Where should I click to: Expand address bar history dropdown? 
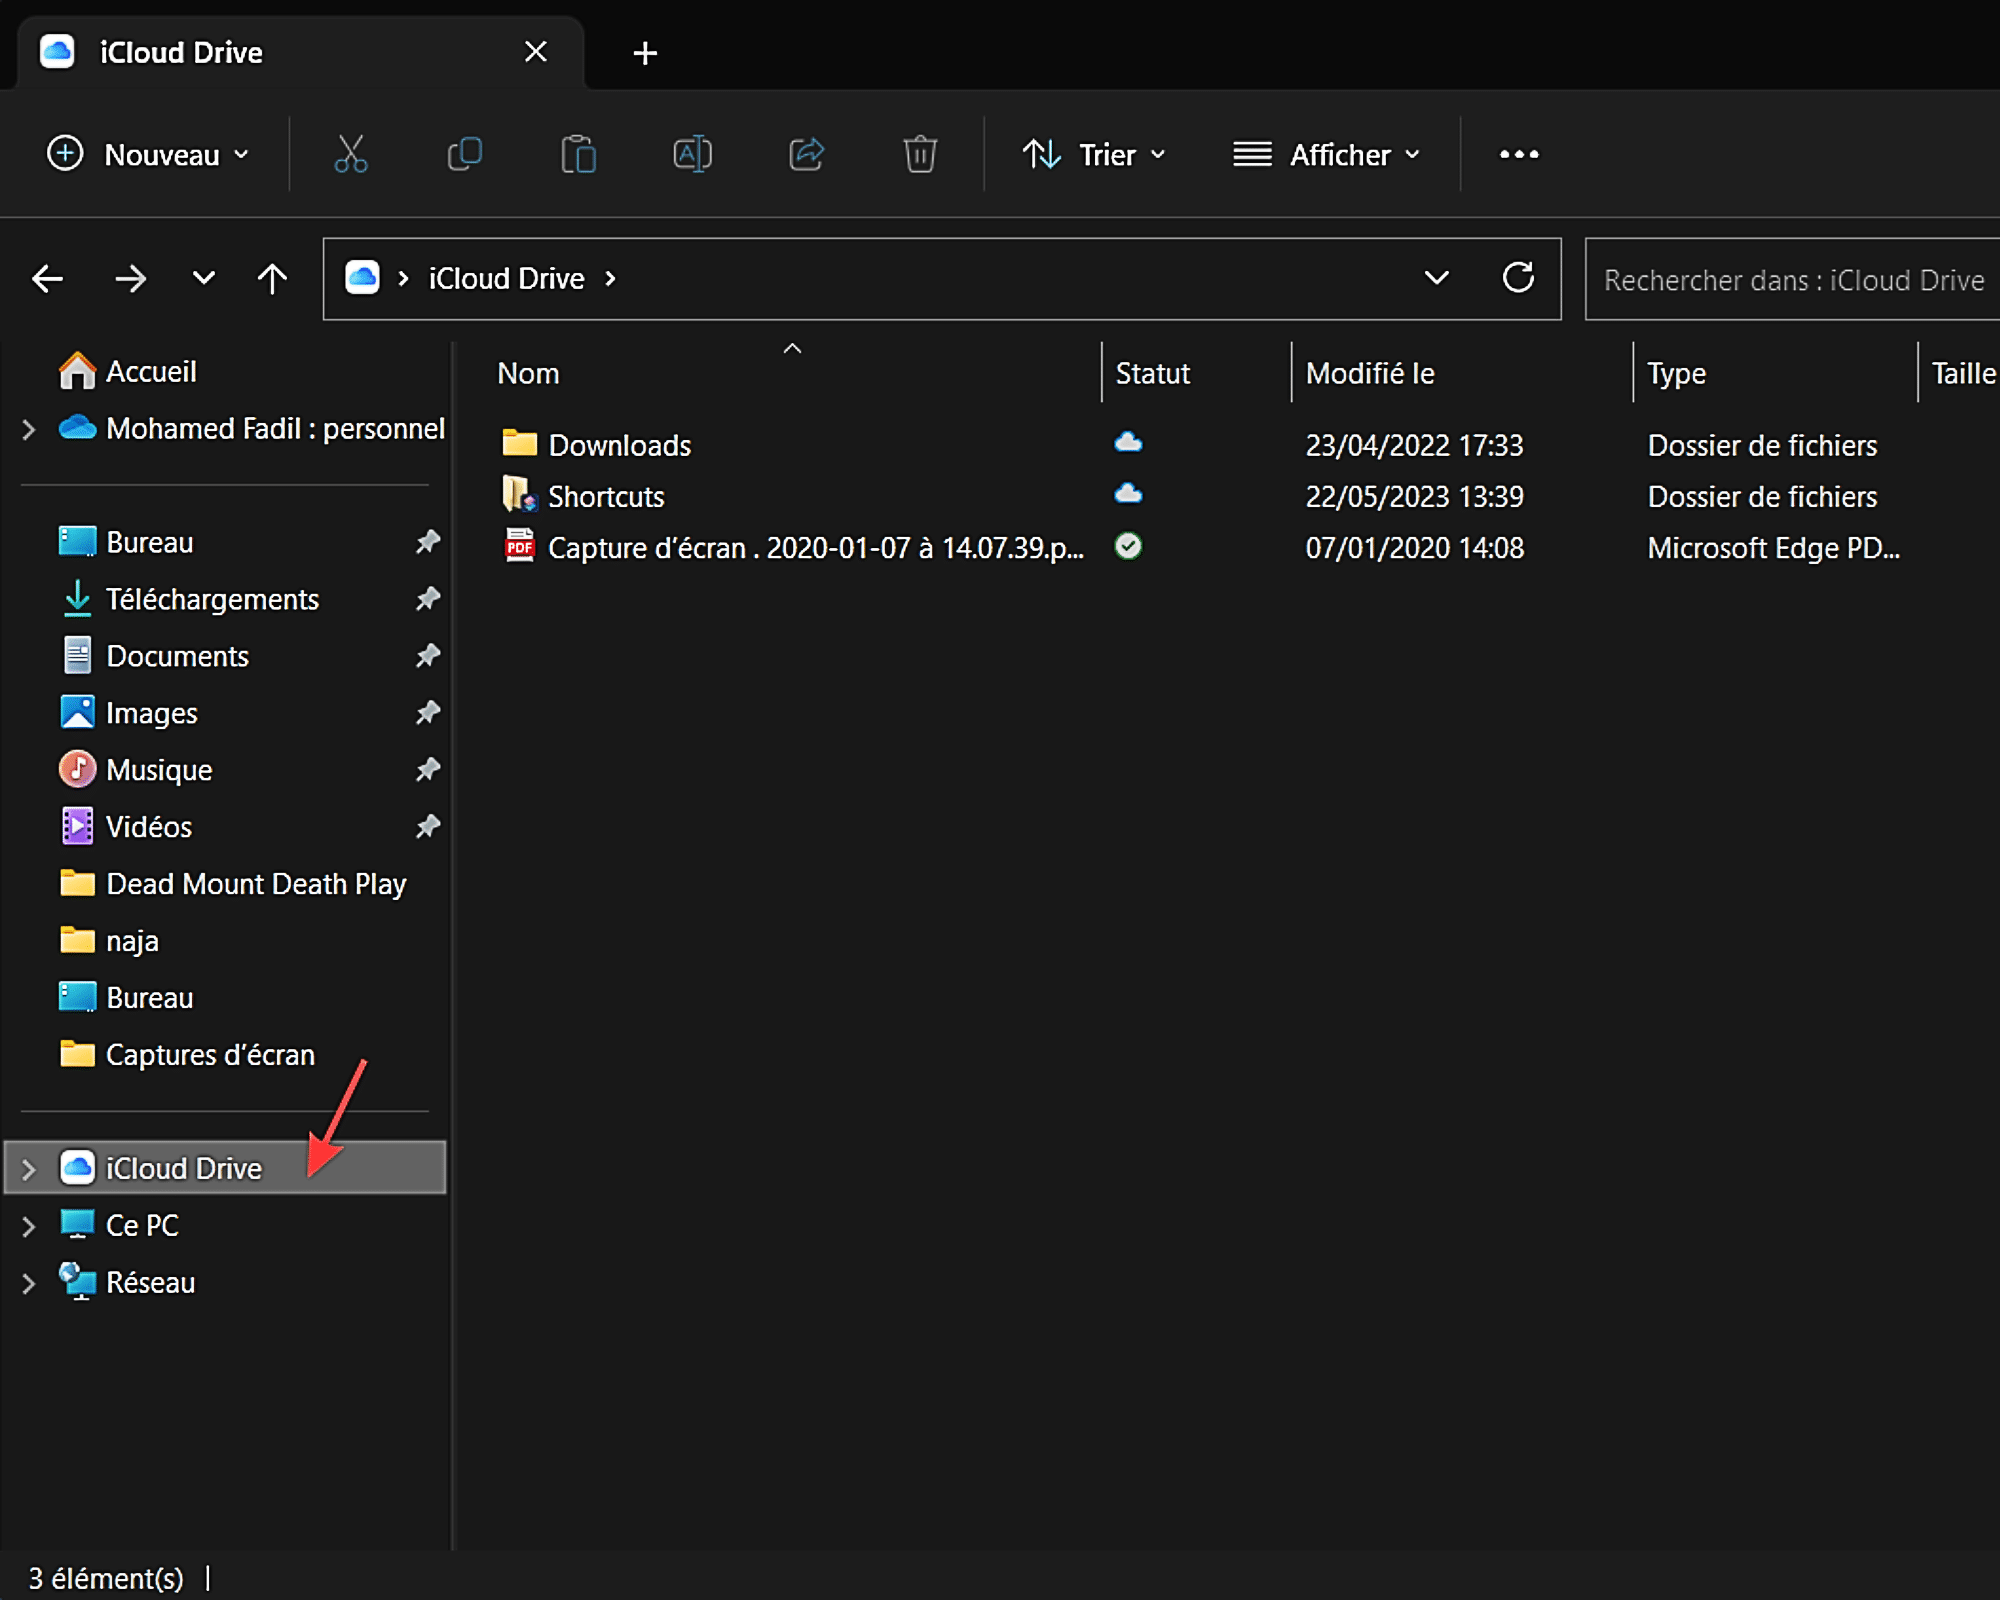(x=1437, y=277)
